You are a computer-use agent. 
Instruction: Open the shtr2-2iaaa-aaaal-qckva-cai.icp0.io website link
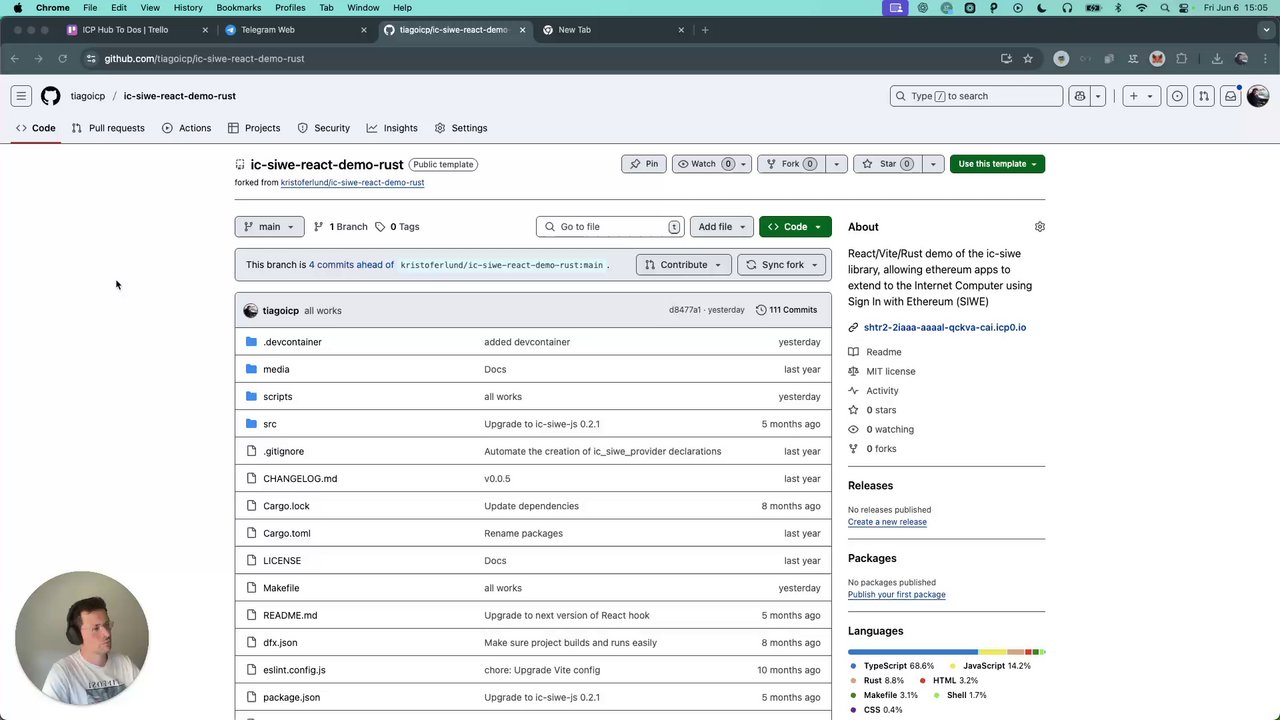[945, 328]
